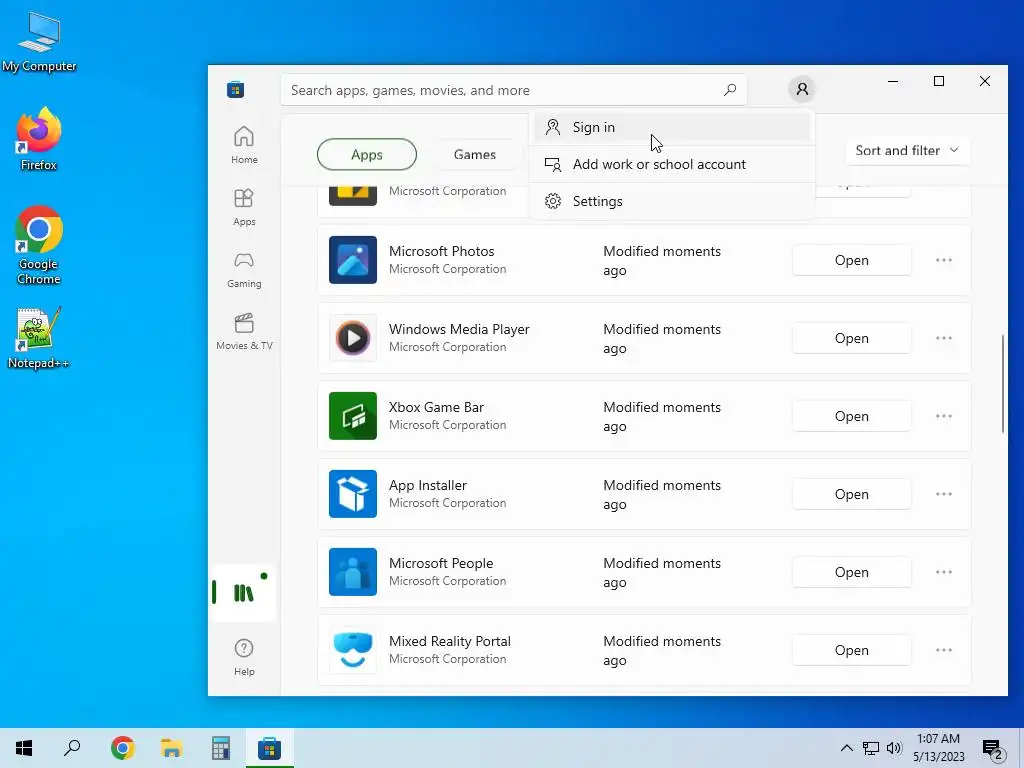The width and height of the screenshot is (1024, 768).
Task: Choose Sign in from the account menu
Action: tap(672, 127)
